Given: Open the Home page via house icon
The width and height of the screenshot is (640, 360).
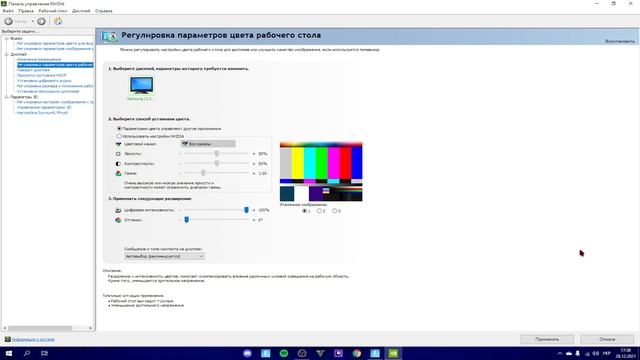Looking at the screenshot, I should [58, 21].
